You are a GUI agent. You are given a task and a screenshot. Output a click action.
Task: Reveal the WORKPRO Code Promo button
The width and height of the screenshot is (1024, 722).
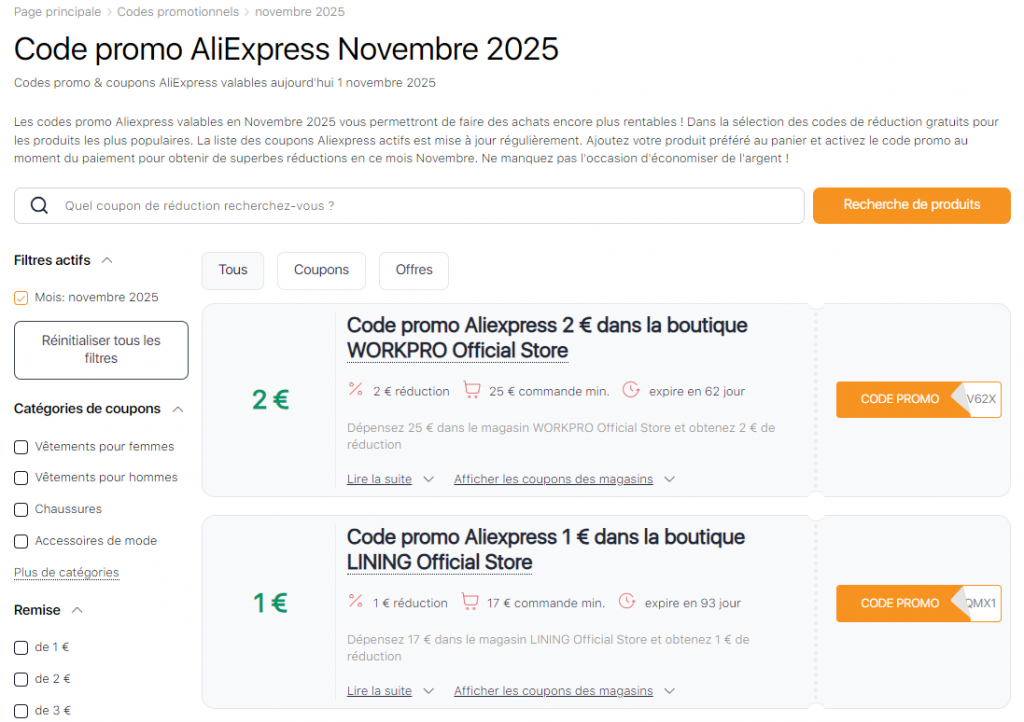[x=899, y=399]
